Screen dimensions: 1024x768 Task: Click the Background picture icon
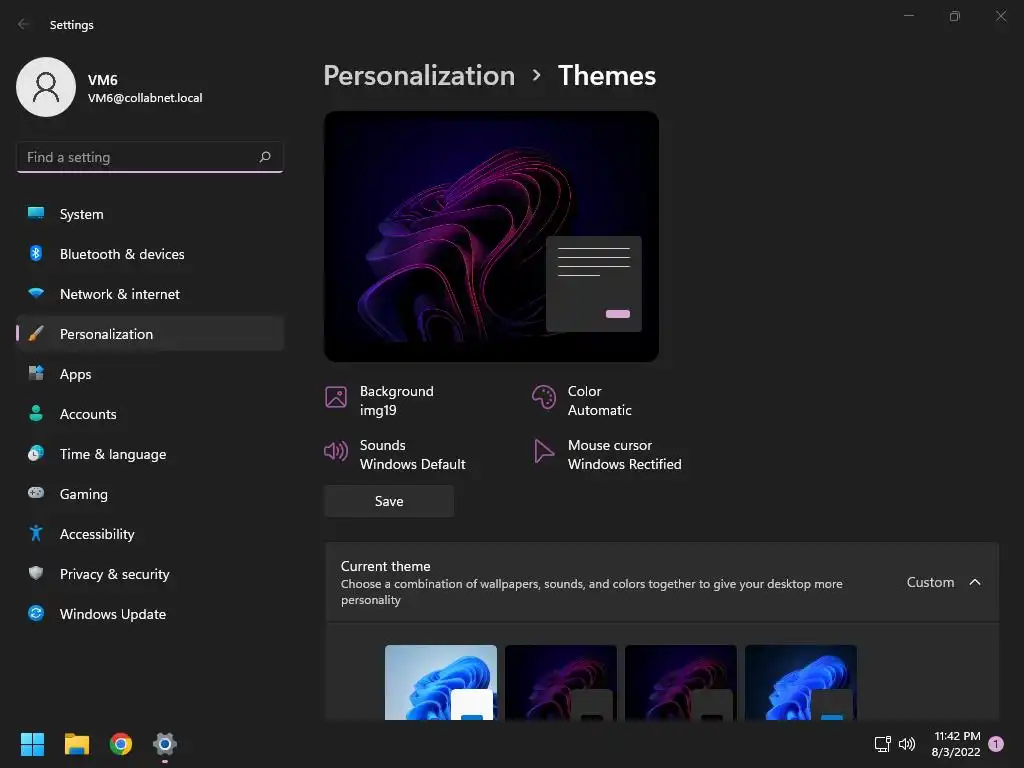(336, 396)
